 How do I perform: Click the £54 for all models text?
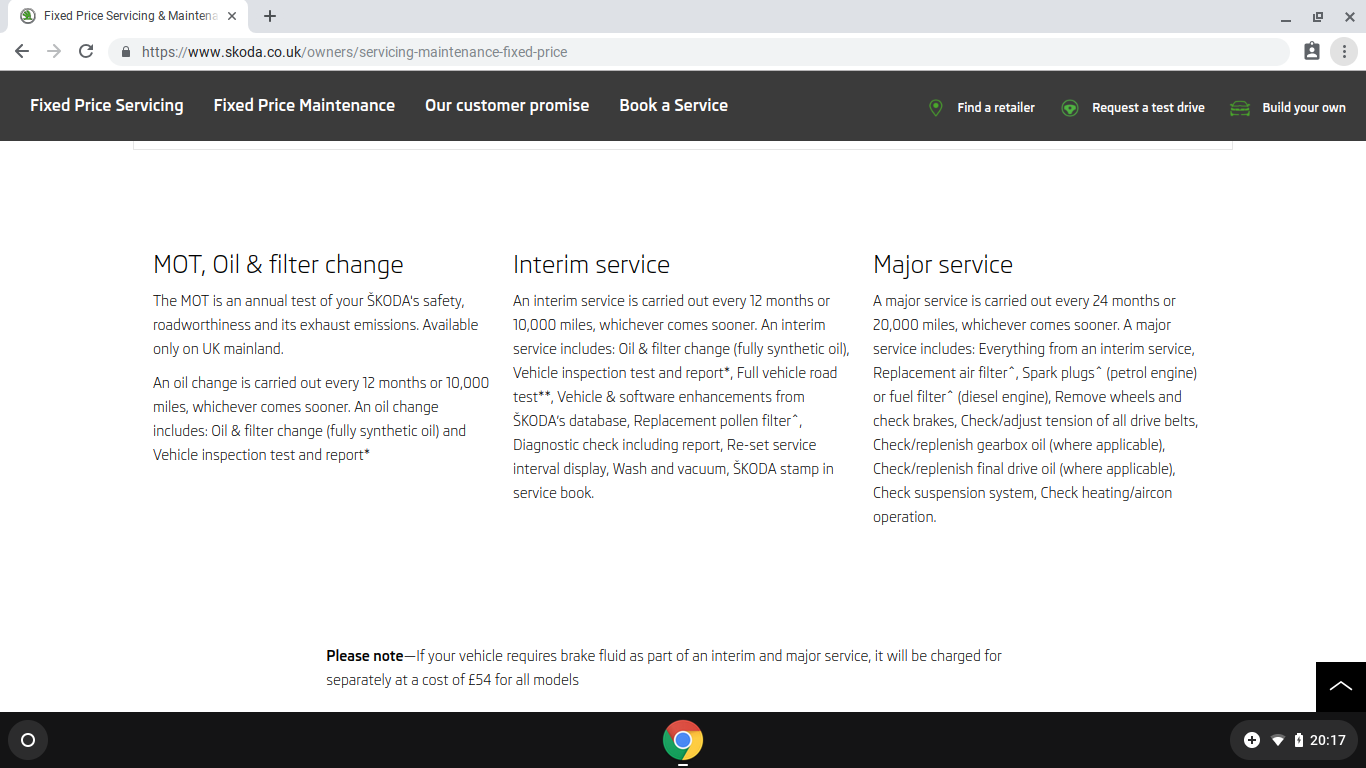pyautogui.click(x=523, y=680)
